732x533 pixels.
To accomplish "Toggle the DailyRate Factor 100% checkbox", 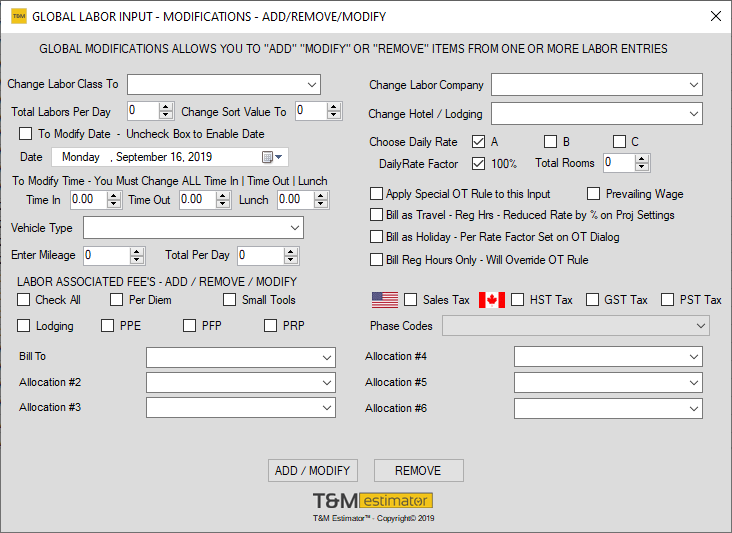I will (479, 163).
